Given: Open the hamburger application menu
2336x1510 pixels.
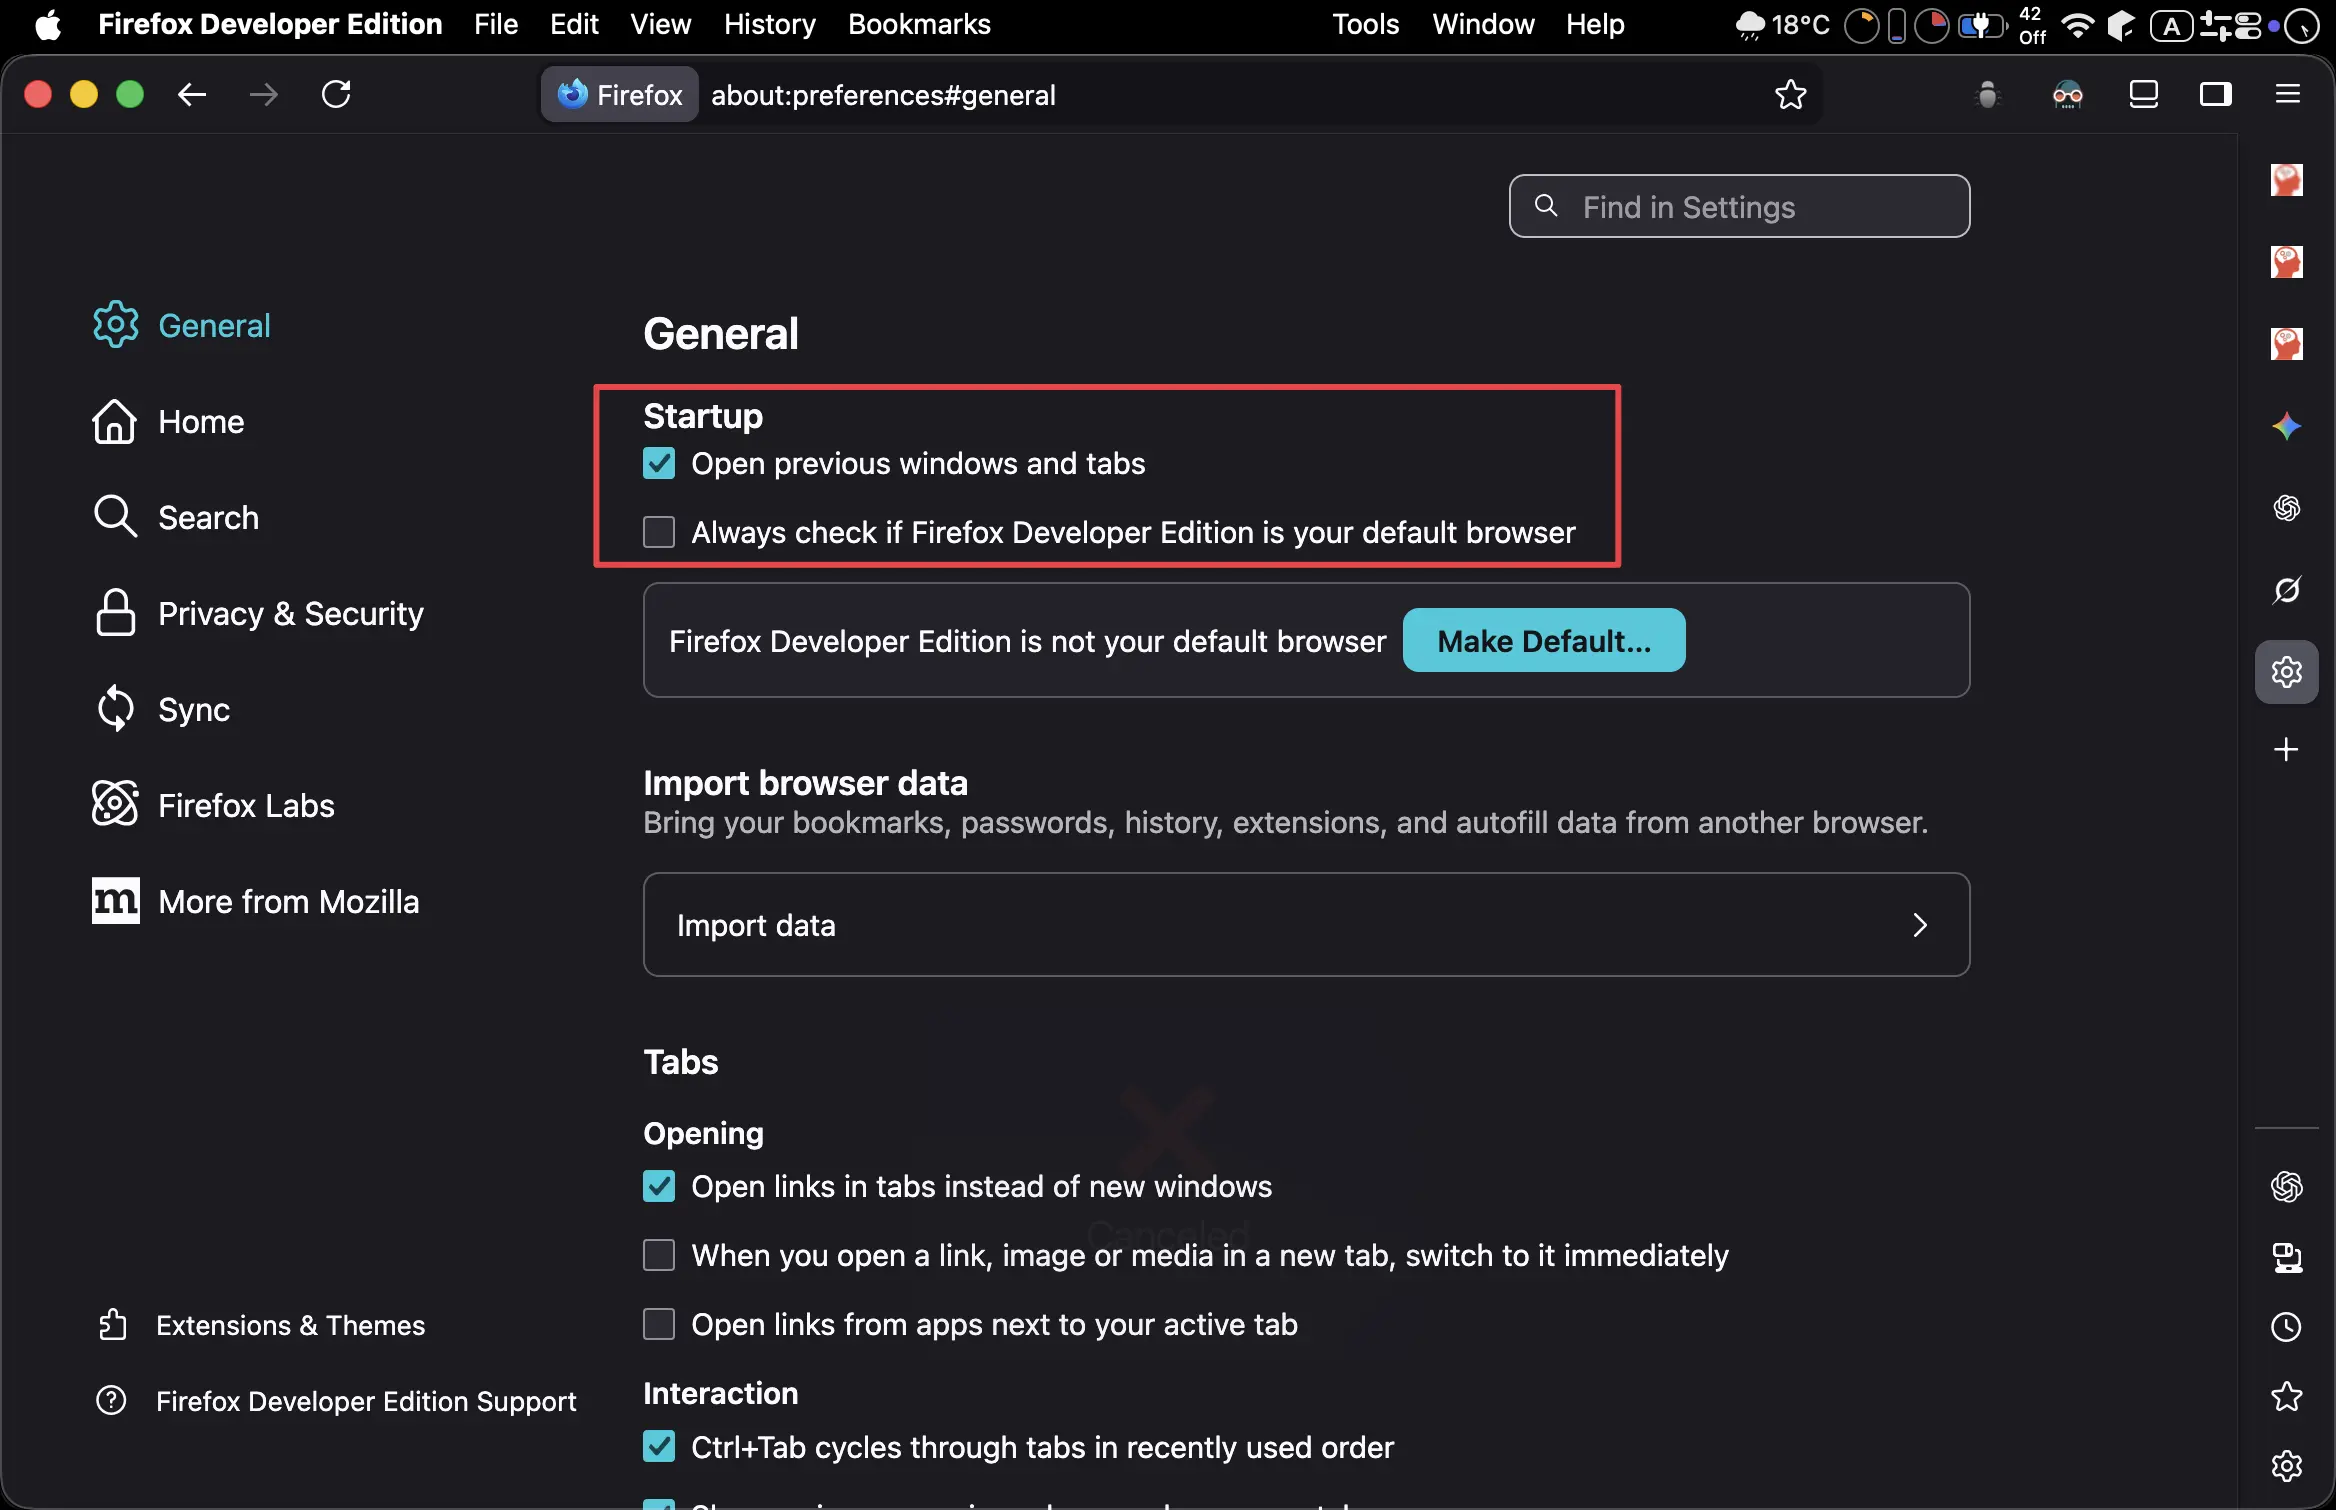Looking at the screenshot, I should click(2288, 95).
